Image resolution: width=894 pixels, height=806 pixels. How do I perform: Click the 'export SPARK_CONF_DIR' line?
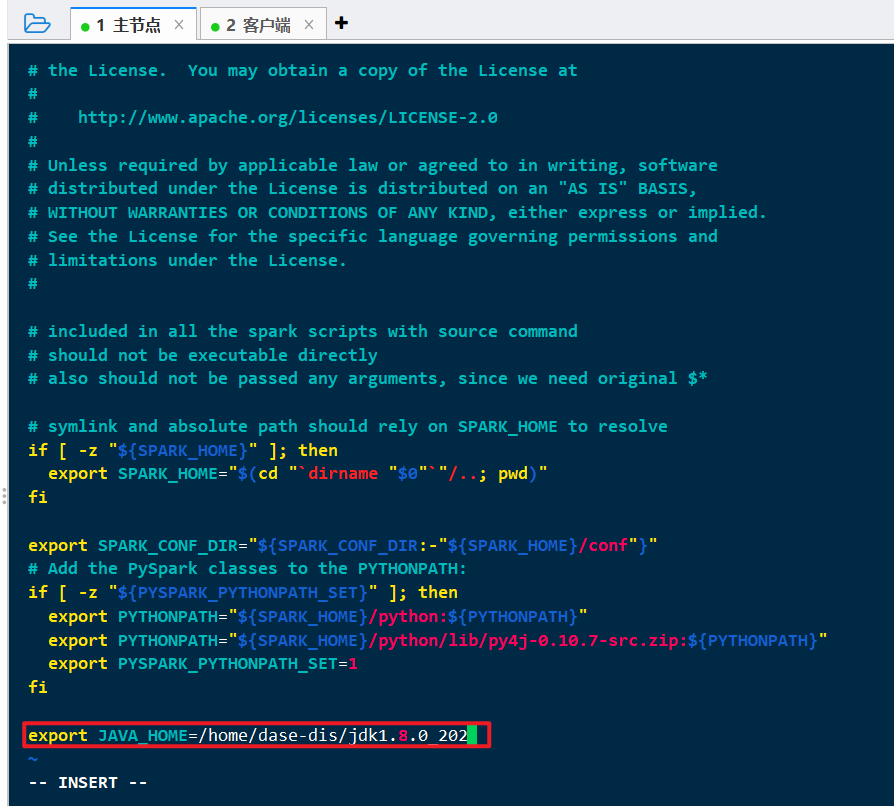tap(343, 546)
